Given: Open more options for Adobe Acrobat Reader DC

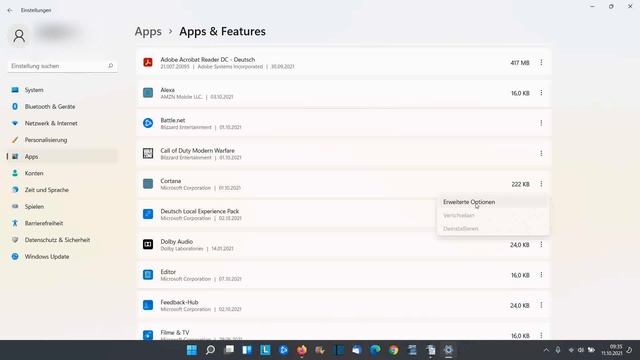Looking at the screenshot, I should (x=541, y=62).
